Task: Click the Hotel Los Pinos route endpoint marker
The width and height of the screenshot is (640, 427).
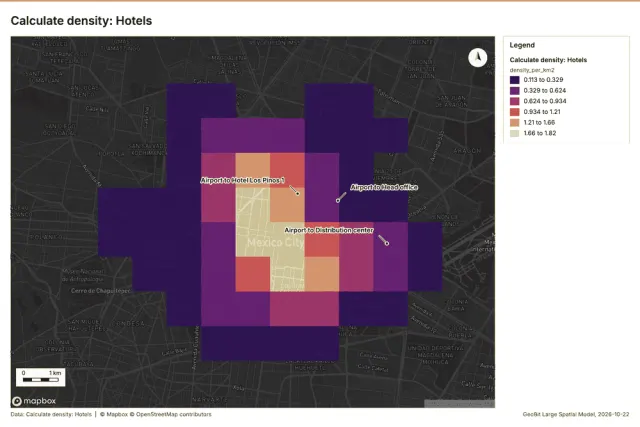Action: [298, 193]
